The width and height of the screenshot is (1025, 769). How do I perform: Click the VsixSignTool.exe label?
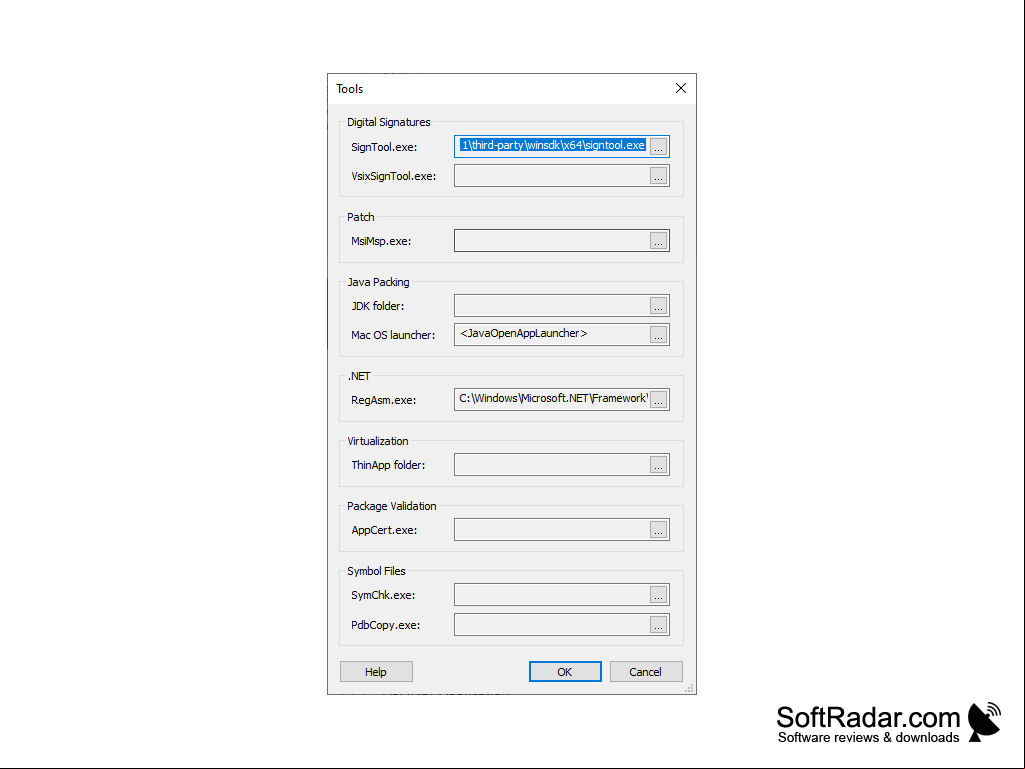394,176
